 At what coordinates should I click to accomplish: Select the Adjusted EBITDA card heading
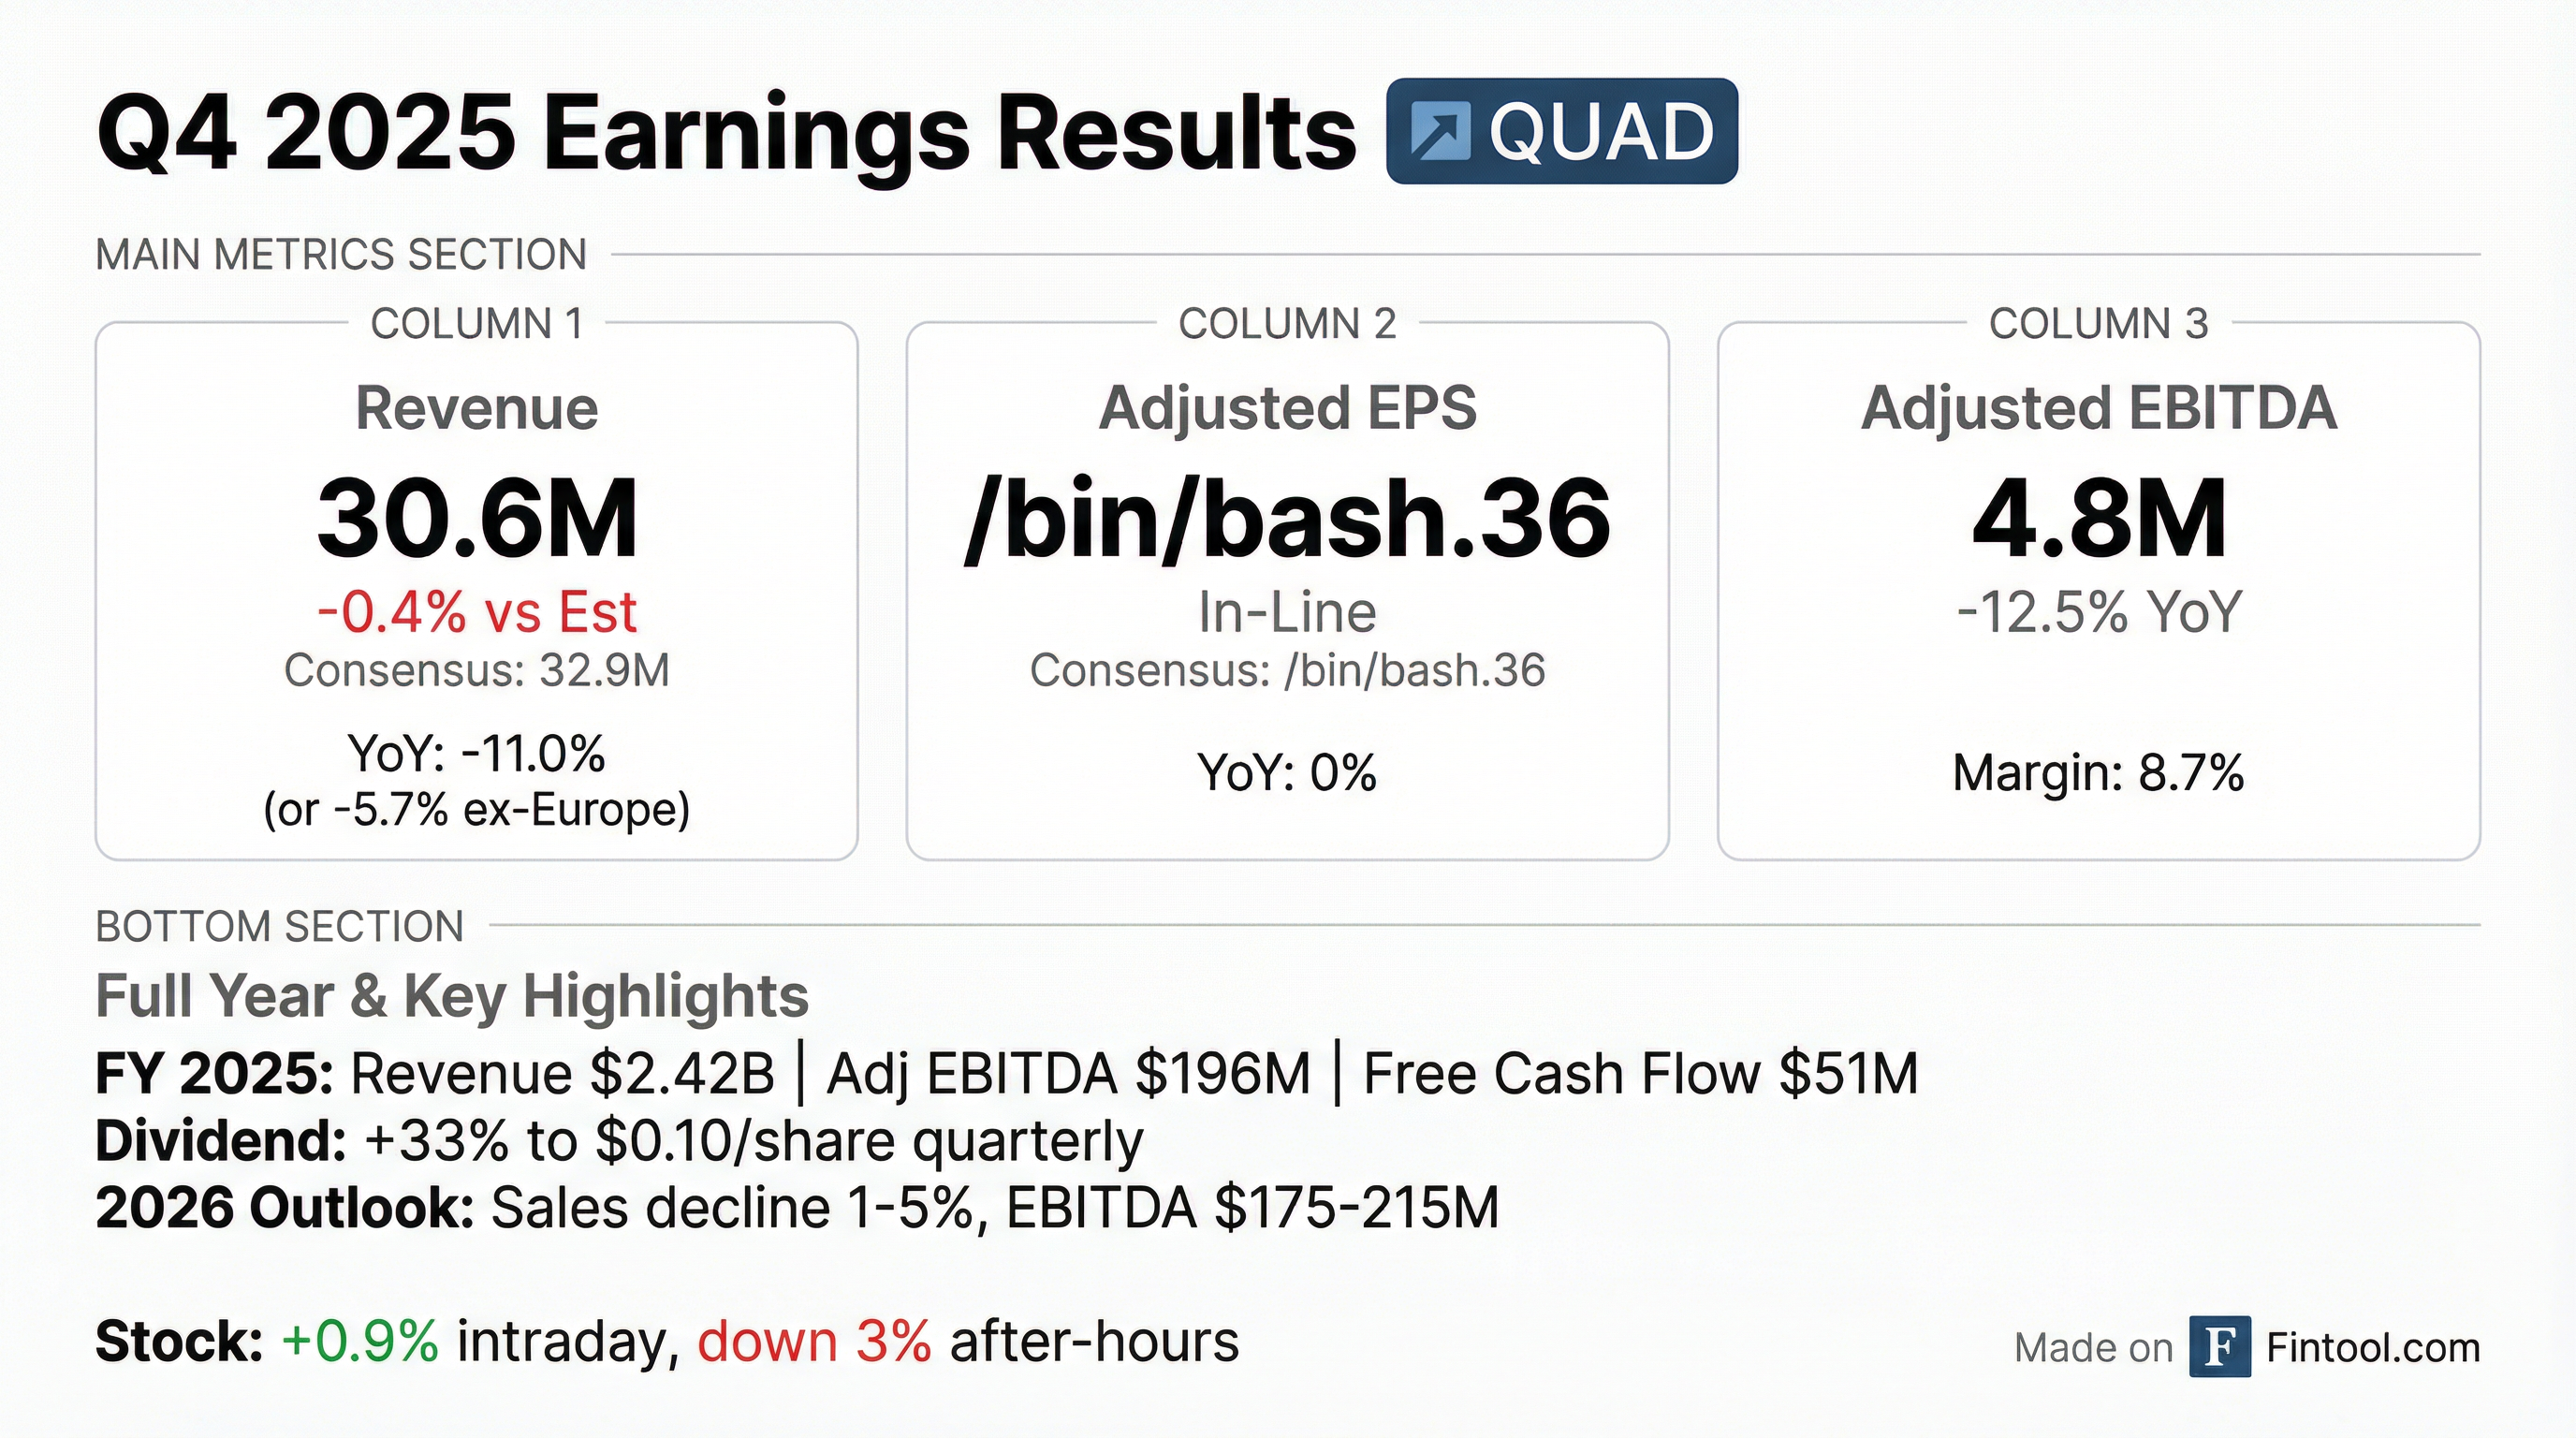pyautogui.click(x=2098, y=408)
